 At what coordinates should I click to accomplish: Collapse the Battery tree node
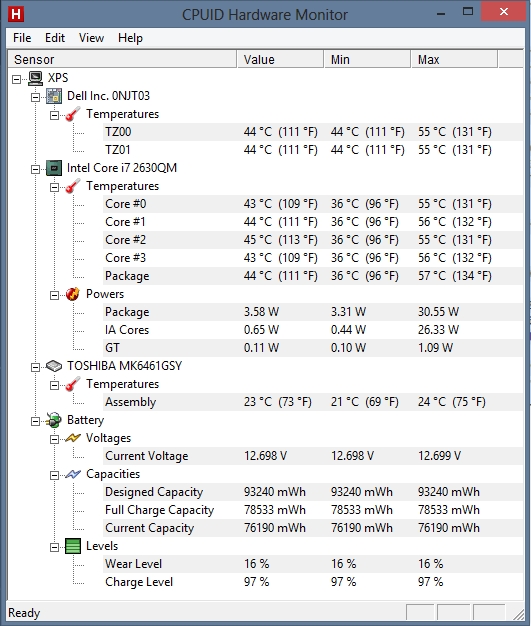click(36, 421)
